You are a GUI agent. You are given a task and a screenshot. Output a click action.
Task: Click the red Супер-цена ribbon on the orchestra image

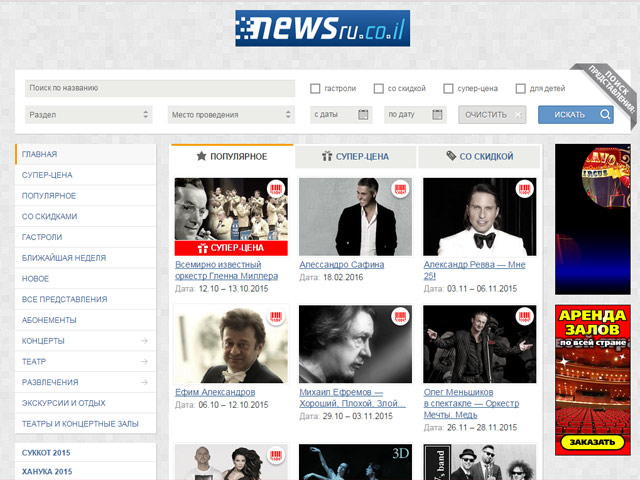pos(231,248)
